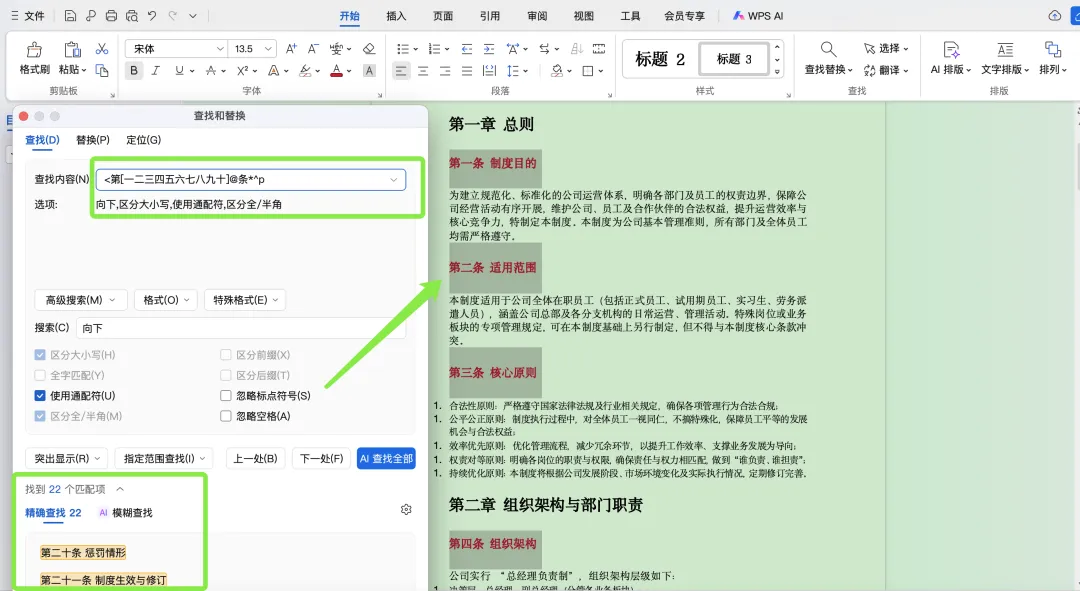Image resolution: width=1080 pixels, height=591 pixels.
Task: Click the Copy icon below scissors
Action: 102,70
